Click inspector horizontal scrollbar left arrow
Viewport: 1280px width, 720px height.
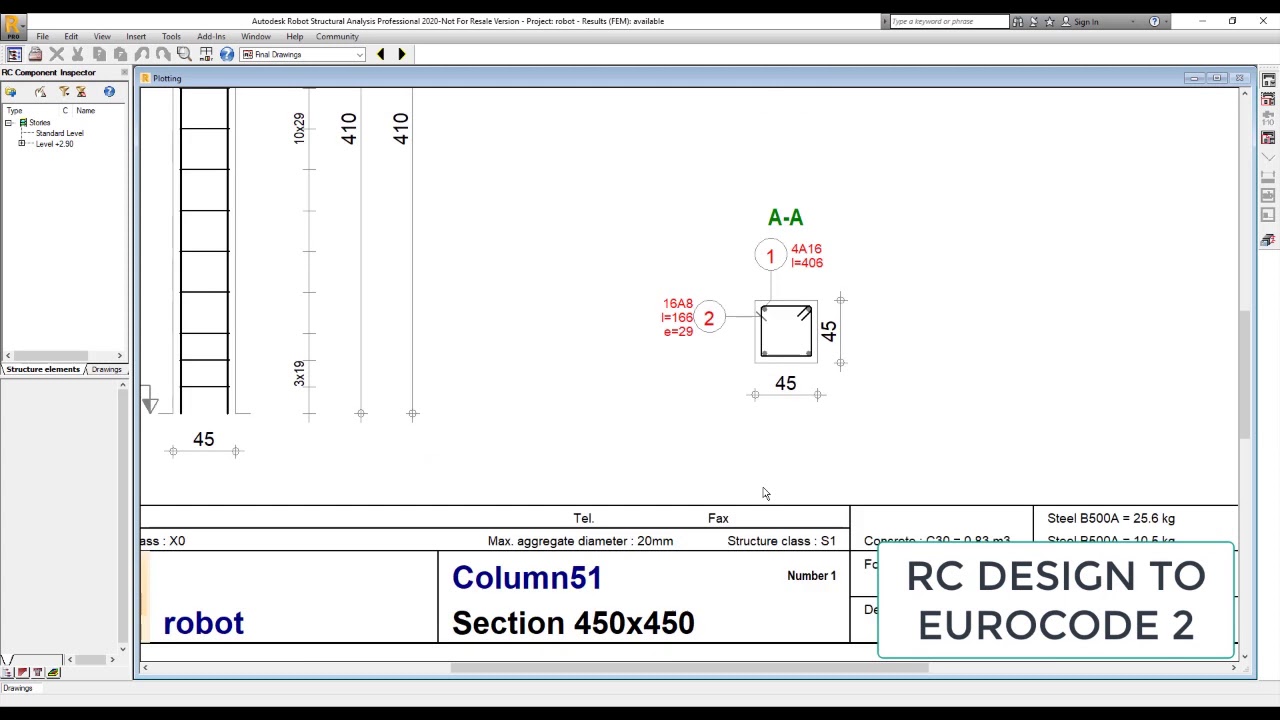click(8, 355)
